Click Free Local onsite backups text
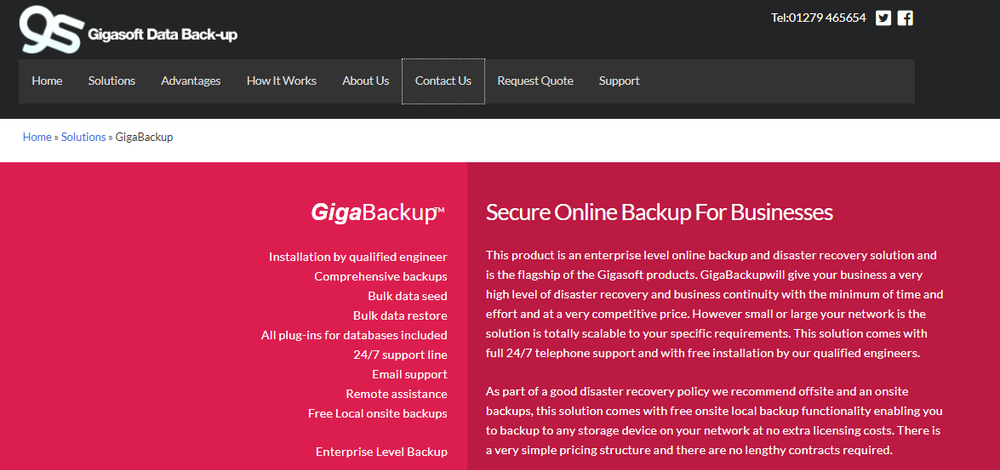This screenshot has height=470, width=1000. [x=378, y=413]
